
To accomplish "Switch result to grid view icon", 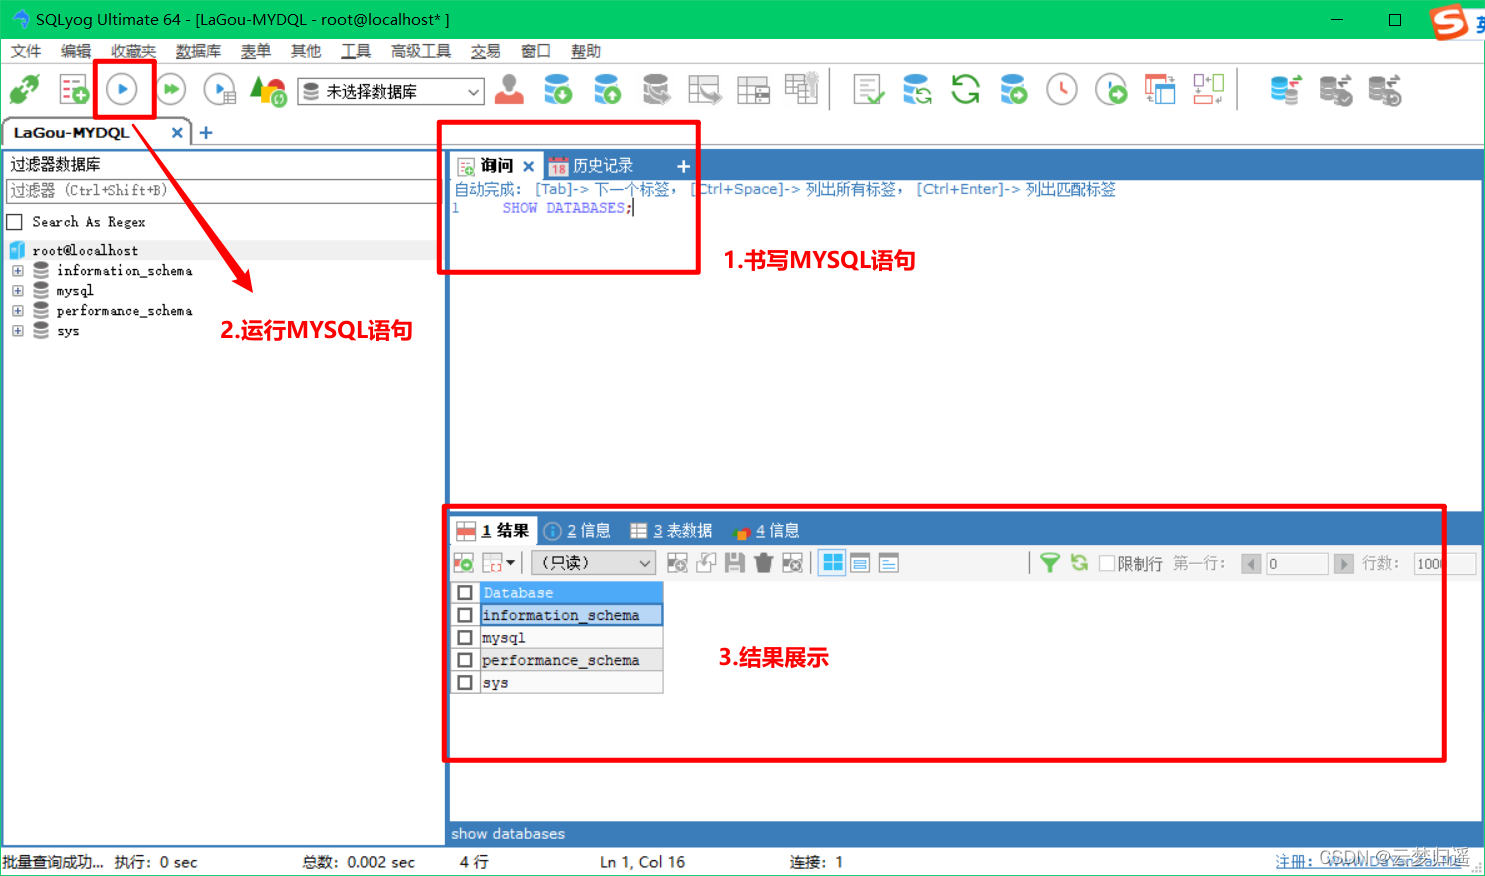I will 832,563.
